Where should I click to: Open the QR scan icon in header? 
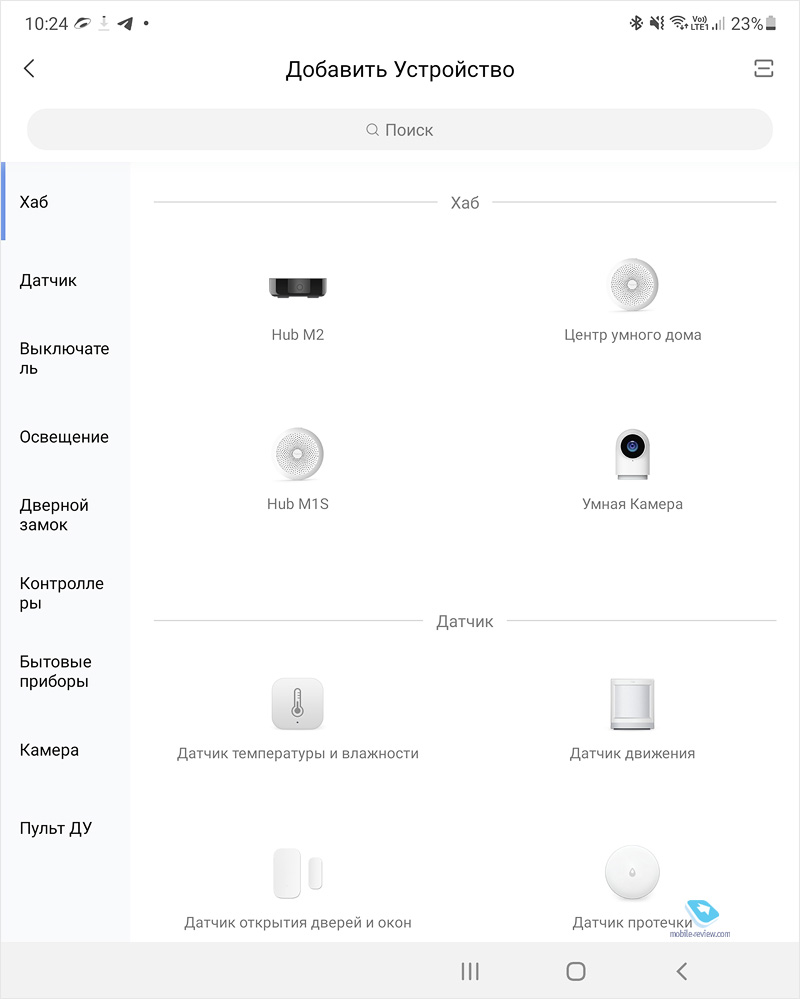(763, 68)
